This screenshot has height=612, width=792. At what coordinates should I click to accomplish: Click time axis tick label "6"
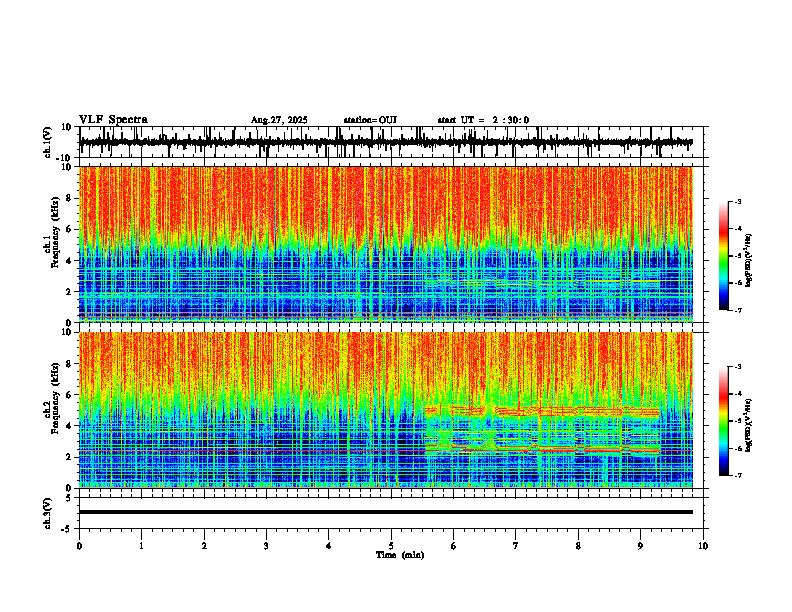(x=453, y=546)
